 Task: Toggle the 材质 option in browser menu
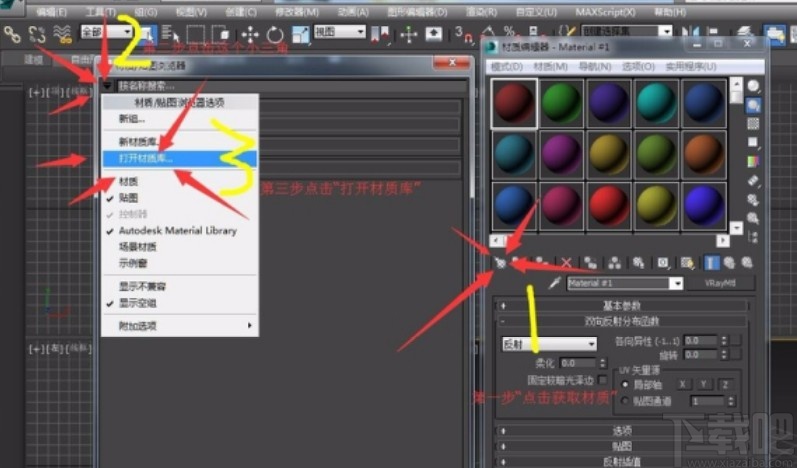(128, 181)
